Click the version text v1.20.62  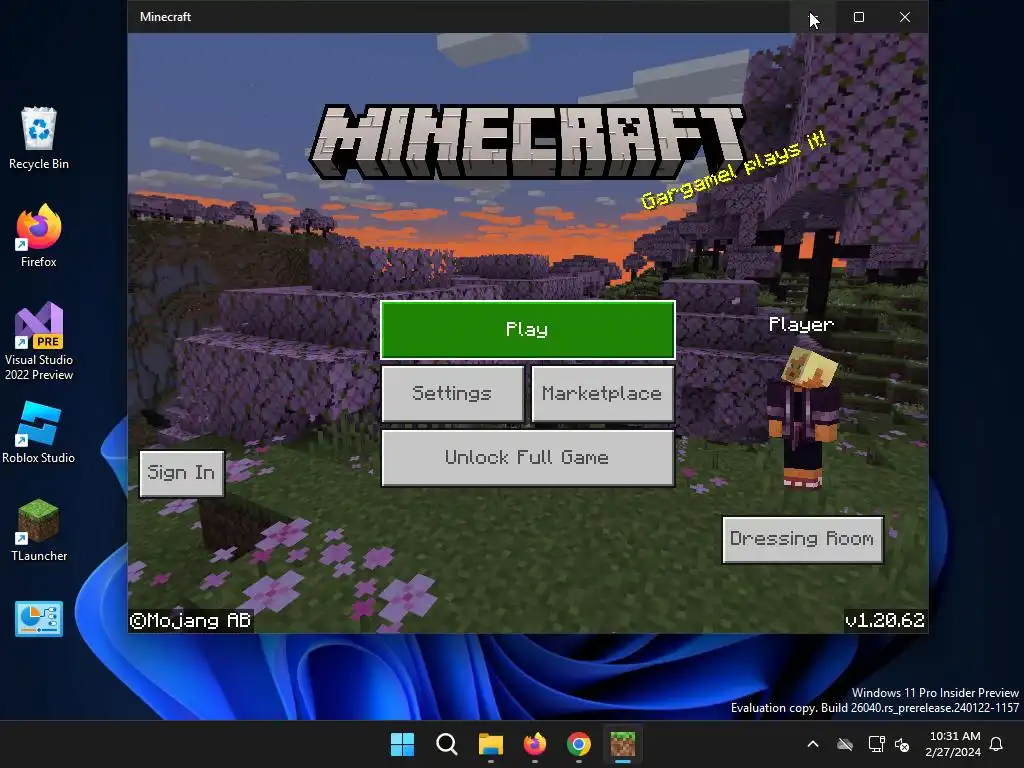(x=885, y=620)
